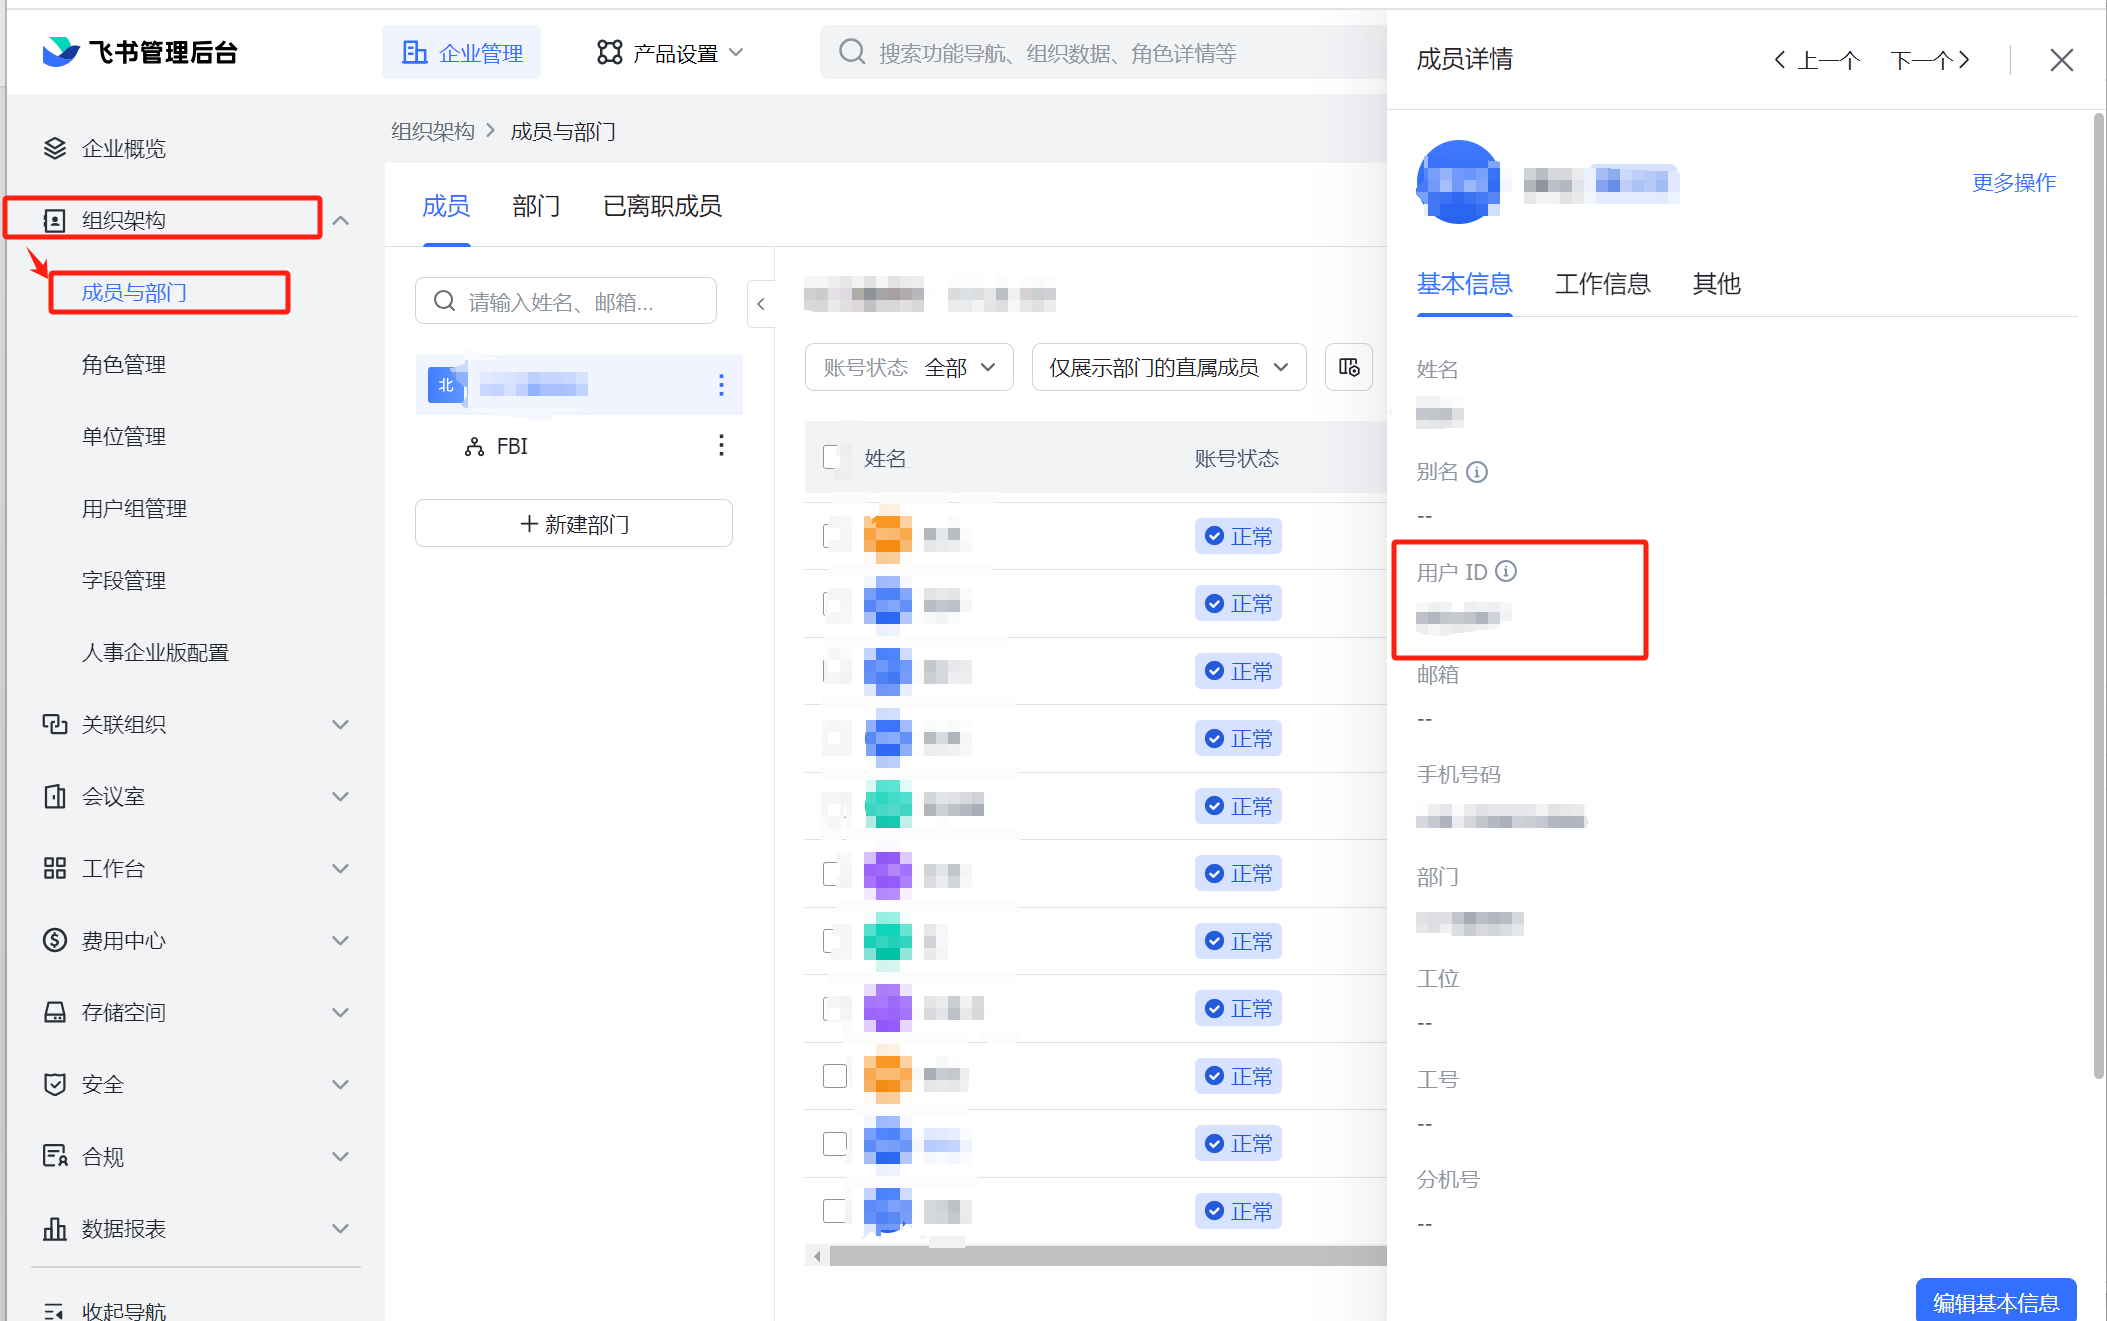This screenshot has height=1321, width=2107.
Task: Click the horizontal scrollbar under the member table
Action: click(x=1100, y=1256)
